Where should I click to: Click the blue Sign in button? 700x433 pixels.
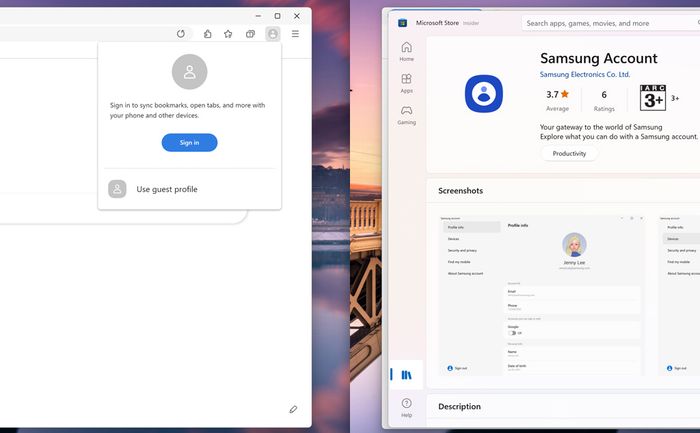pyautogui.click(x=189, y=142)
